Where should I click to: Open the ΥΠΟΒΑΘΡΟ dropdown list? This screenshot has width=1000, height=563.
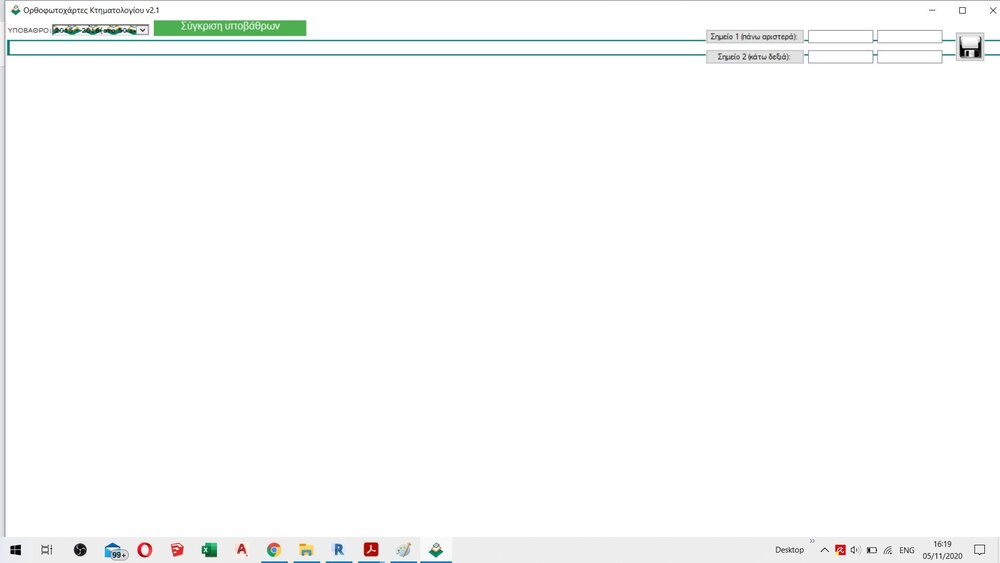pos(143,30)
